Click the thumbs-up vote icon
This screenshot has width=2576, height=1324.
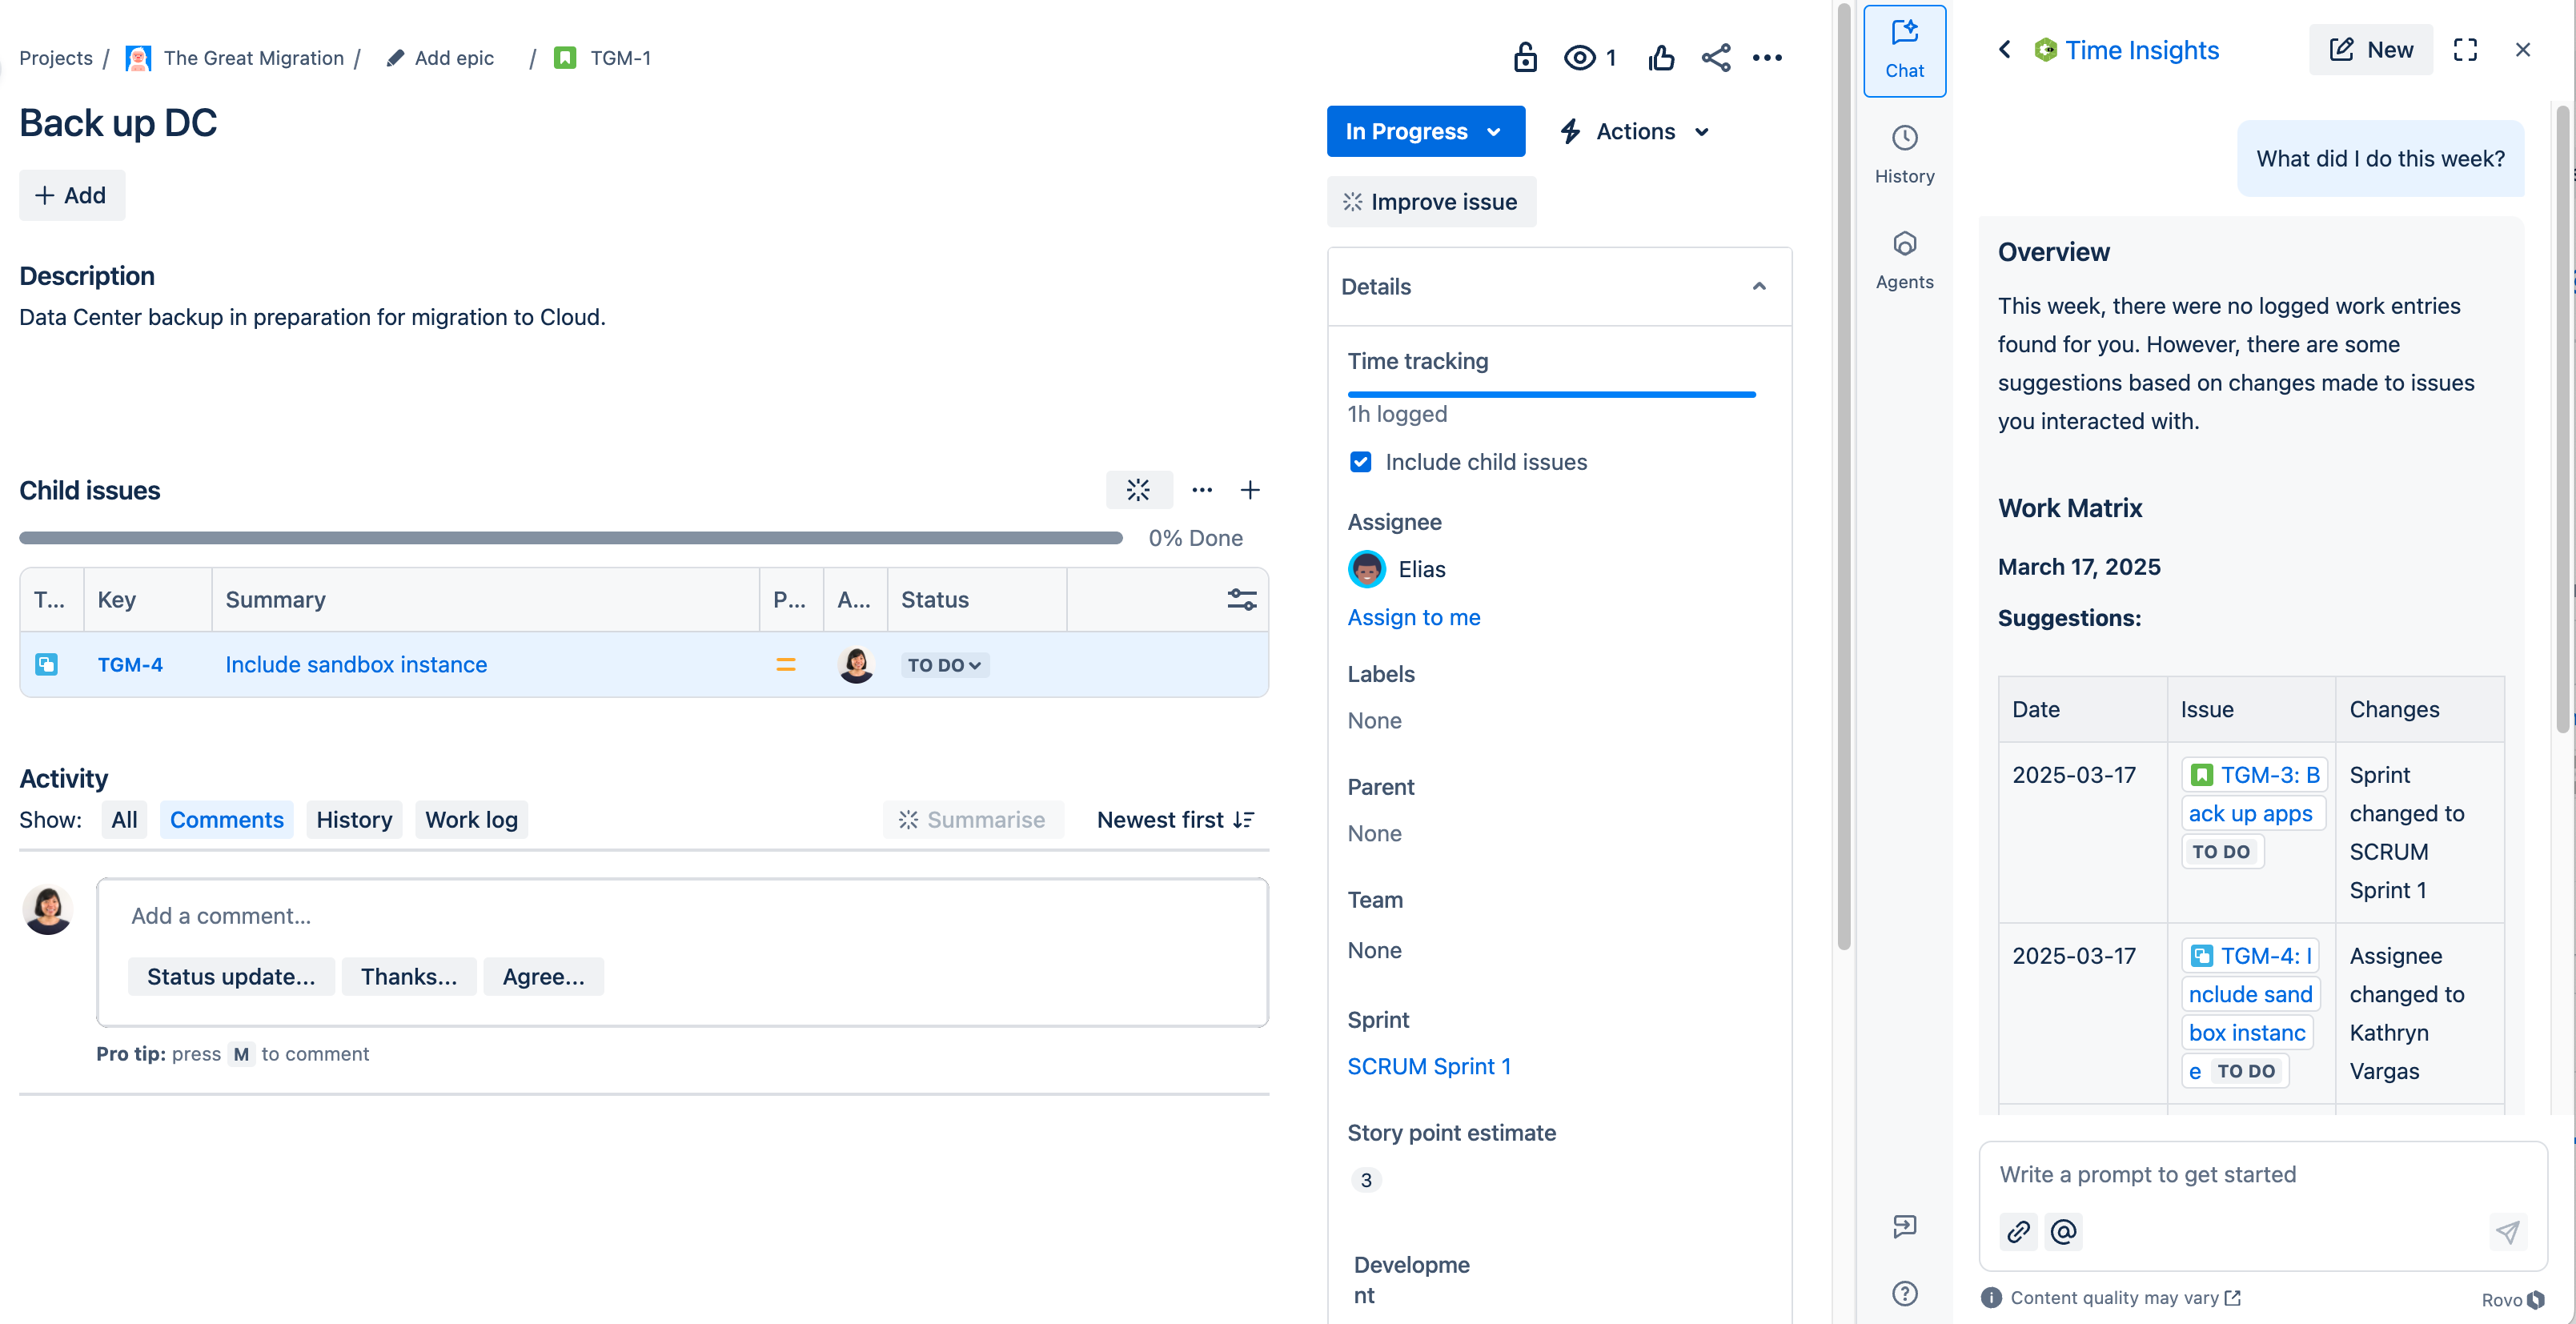tap(1661, 58)
